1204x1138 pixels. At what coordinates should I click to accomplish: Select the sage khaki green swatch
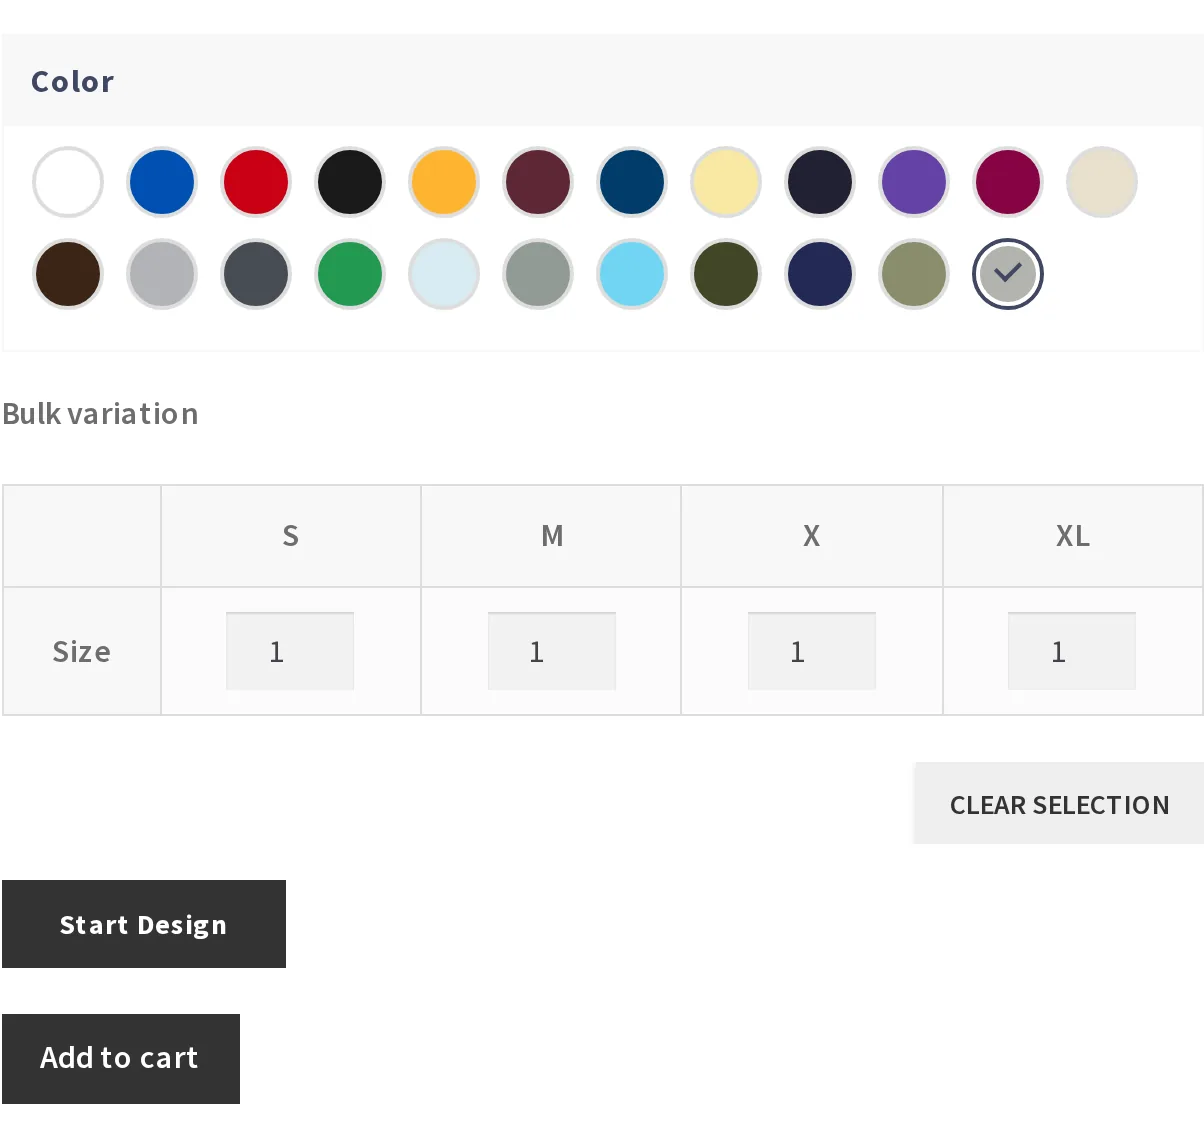pos(914,274)
